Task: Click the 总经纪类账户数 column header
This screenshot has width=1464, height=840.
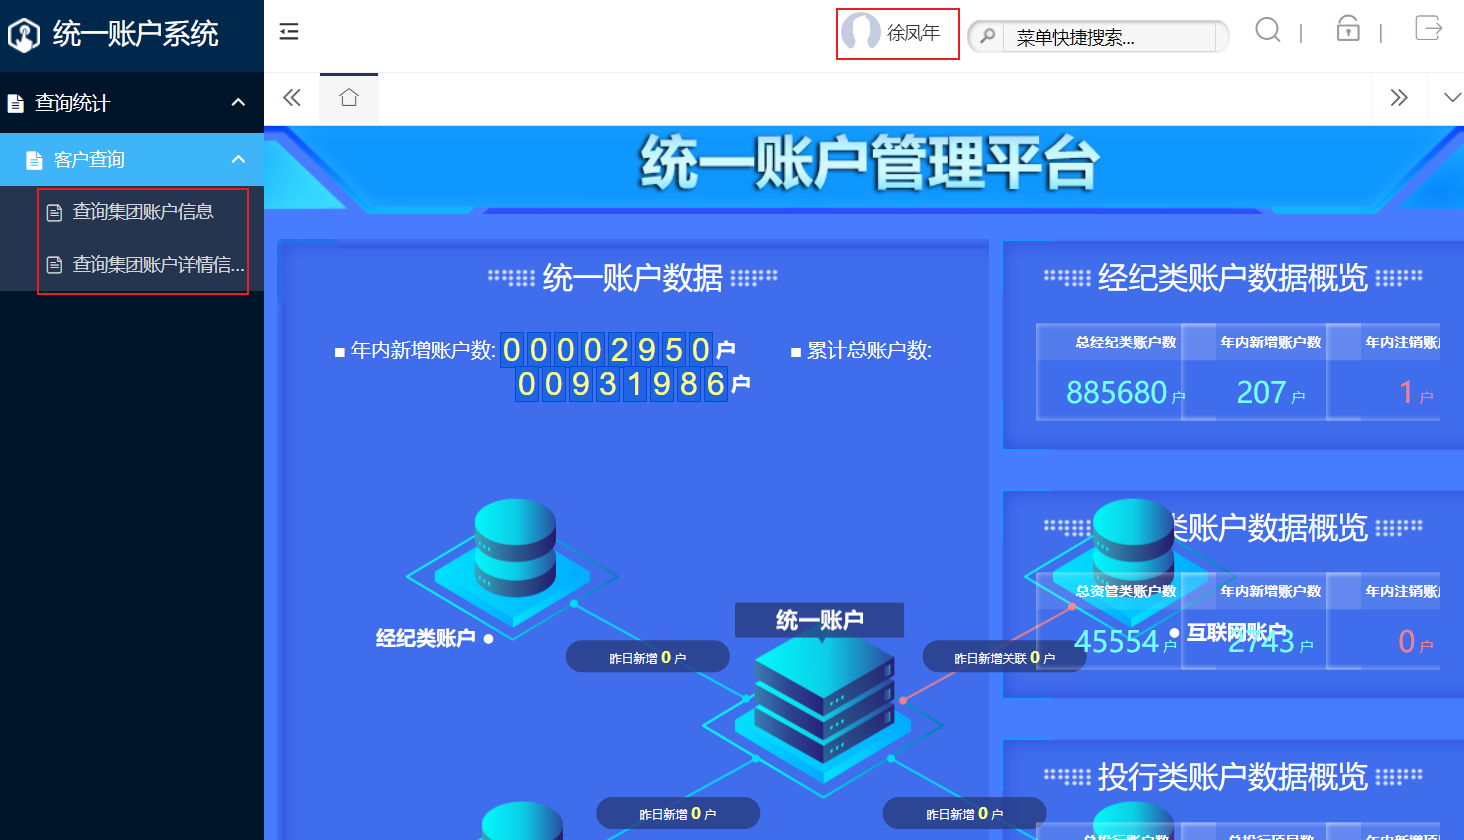Action: [1126, 342]
